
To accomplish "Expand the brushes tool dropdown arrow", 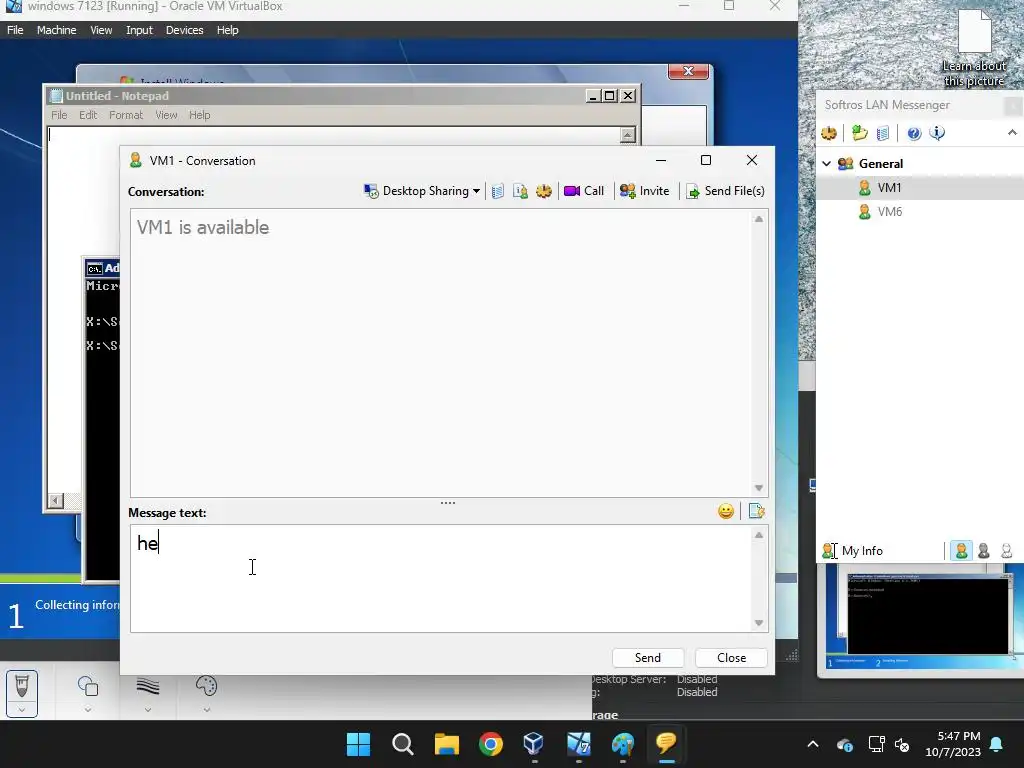I will pyautogui.click(x=22, y=710).
